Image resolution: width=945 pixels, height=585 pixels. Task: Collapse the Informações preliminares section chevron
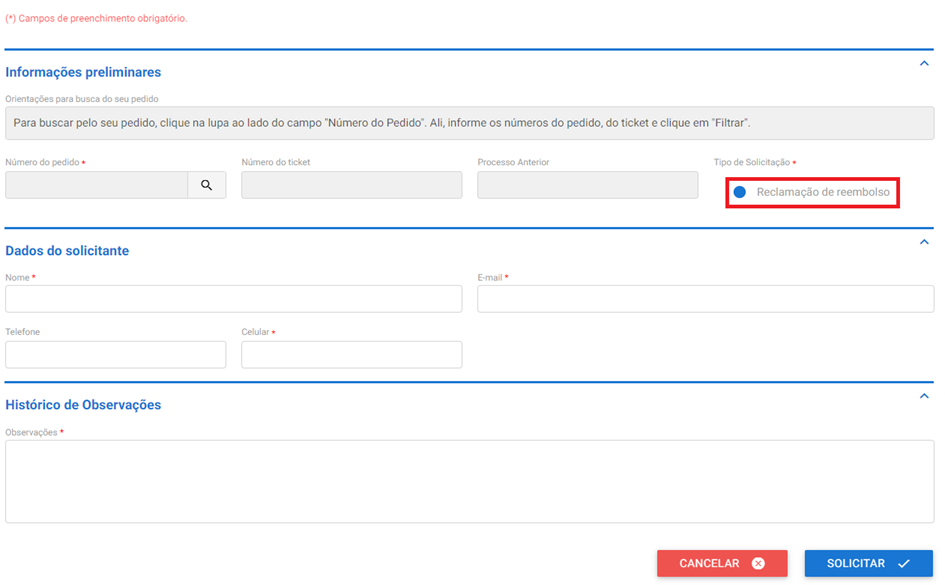coord(924,63)
